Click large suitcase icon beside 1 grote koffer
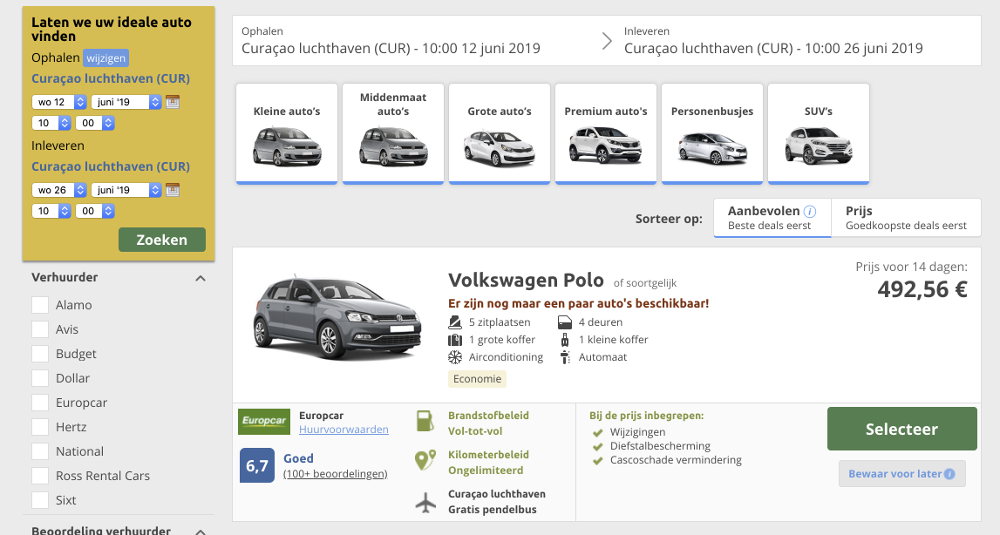This screenshot has height=535, width=1000. tap(455, 340)
